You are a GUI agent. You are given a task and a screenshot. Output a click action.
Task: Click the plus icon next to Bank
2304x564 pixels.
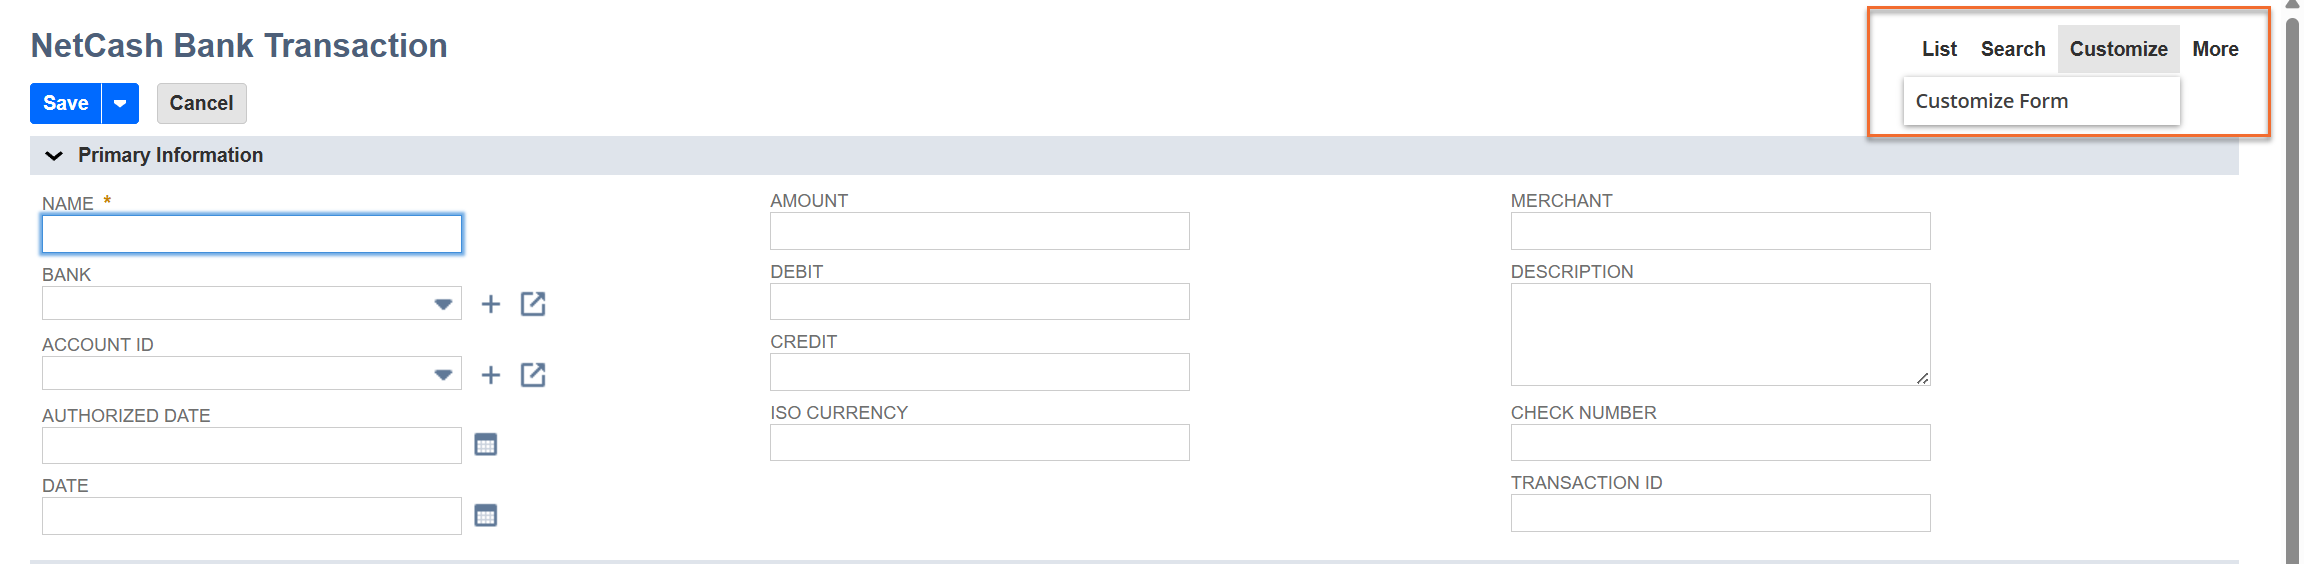[x=490, y=304]
